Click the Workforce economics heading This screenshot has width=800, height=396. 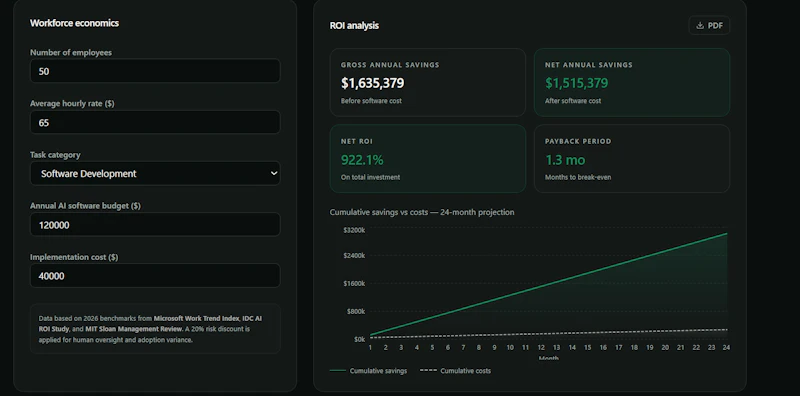point(74,23)
